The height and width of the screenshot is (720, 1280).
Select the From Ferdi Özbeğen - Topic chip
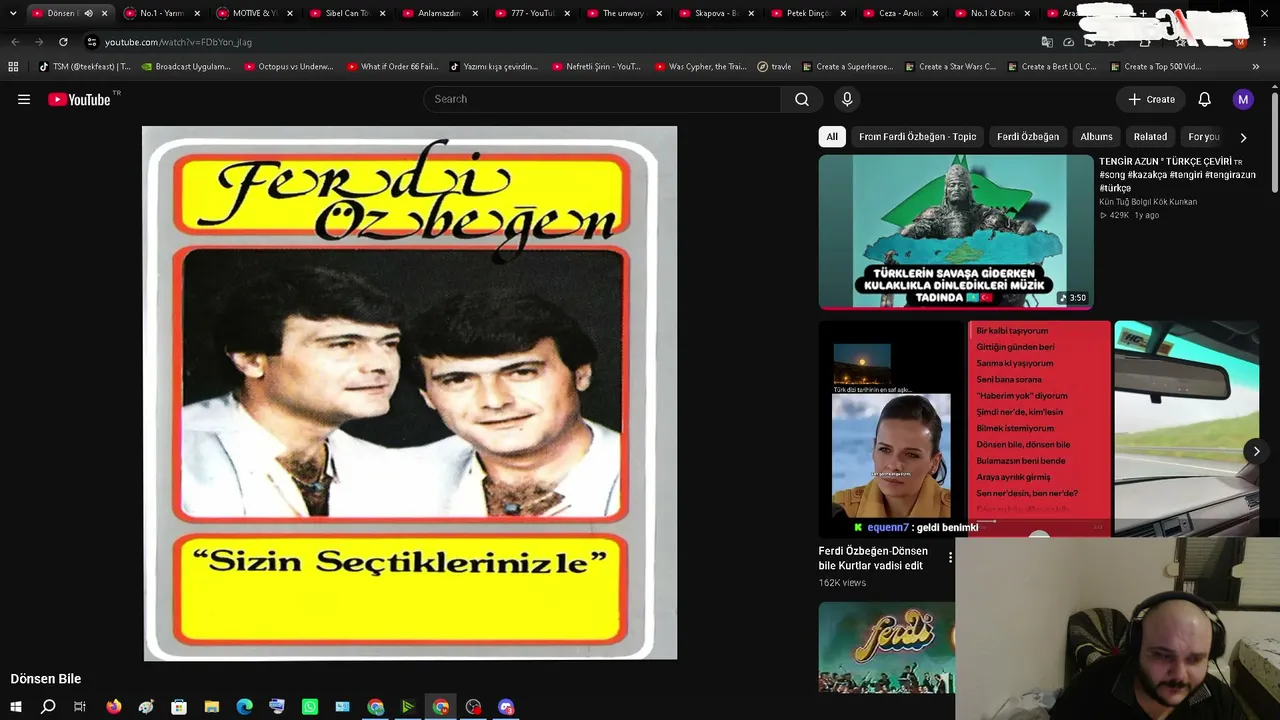pyautogui.click(x=917, y=137)
